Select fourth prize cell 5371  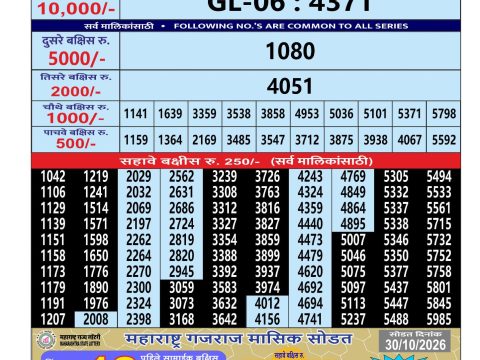(410, 114)
